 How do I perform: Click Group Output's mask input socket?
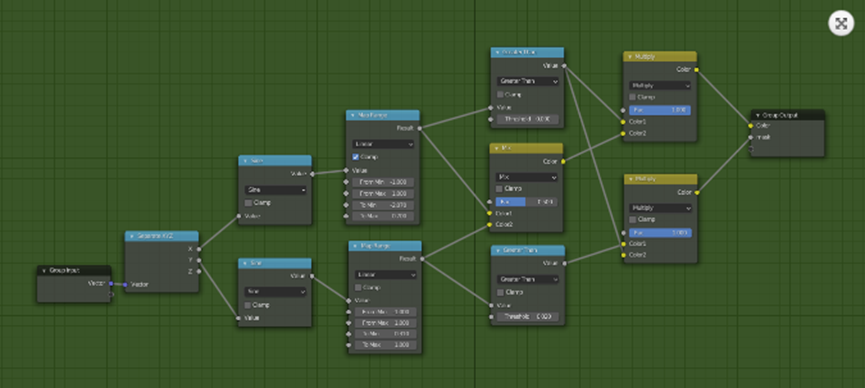tap(751, 137)
